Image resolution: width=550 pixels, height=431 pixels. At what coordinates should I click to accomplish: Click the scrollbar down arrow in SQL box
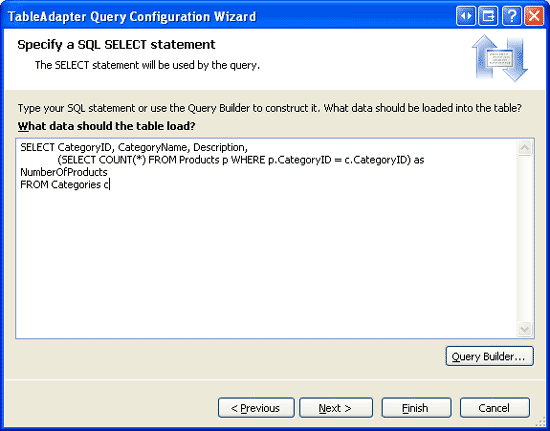[525, 329]
